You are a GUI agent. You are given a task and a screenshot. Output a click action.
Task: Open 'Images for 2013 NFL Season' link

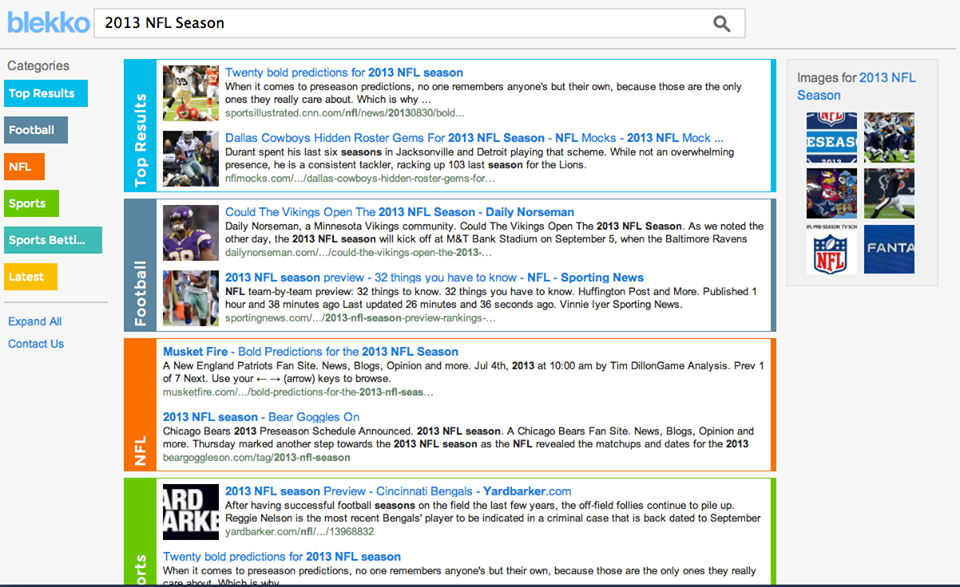[856, 86]
